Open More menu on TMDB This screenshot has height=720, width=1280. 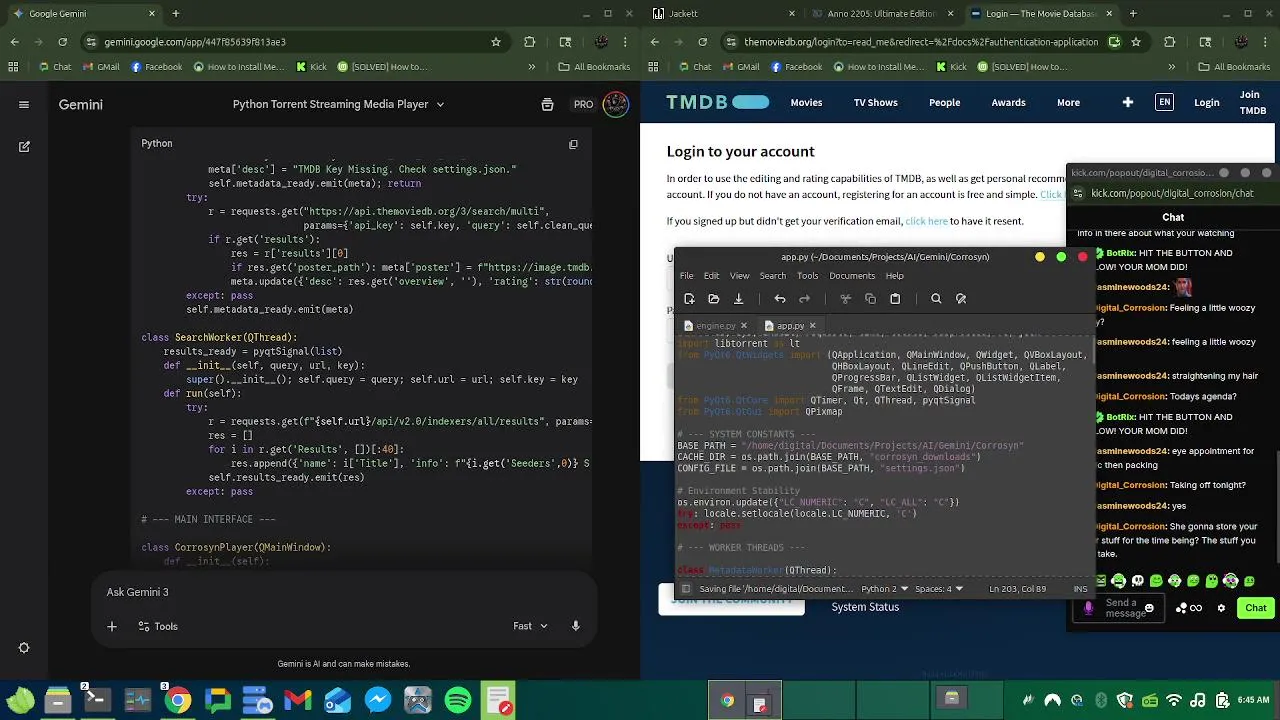pyautogui.click(x=1068, y=102)
